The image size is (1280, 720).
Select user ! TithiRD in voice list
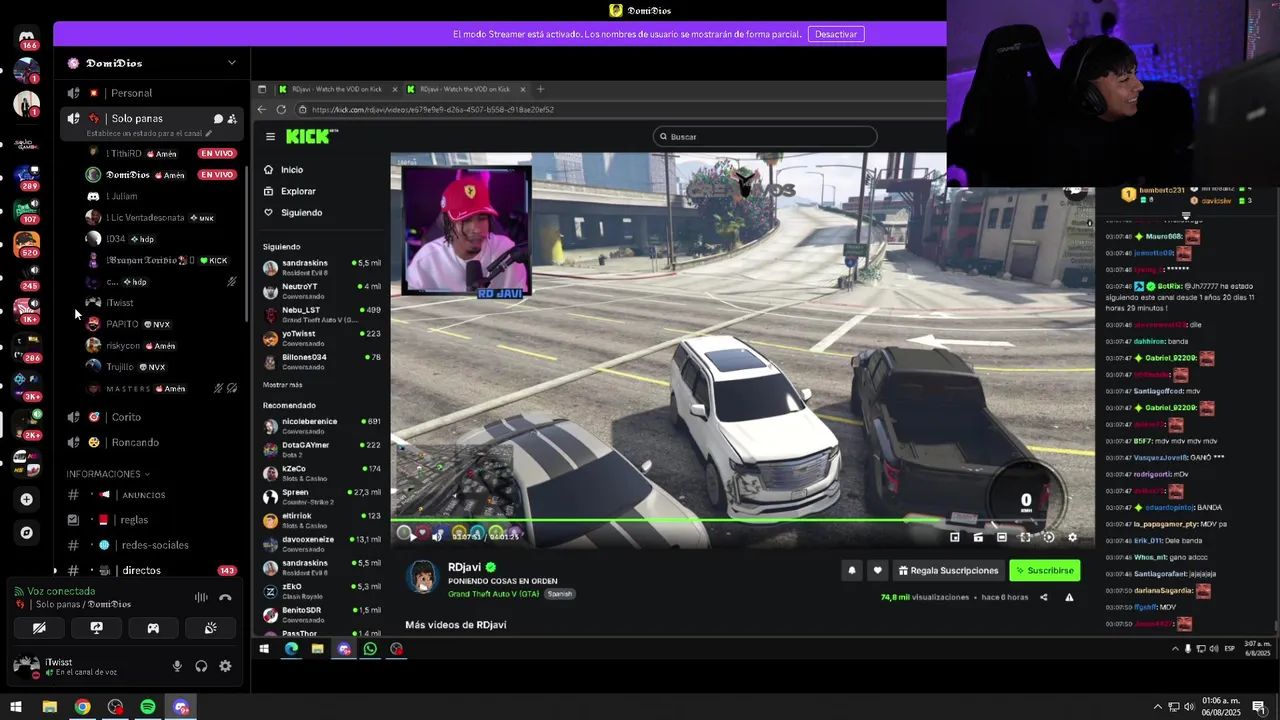coord(161,153)
